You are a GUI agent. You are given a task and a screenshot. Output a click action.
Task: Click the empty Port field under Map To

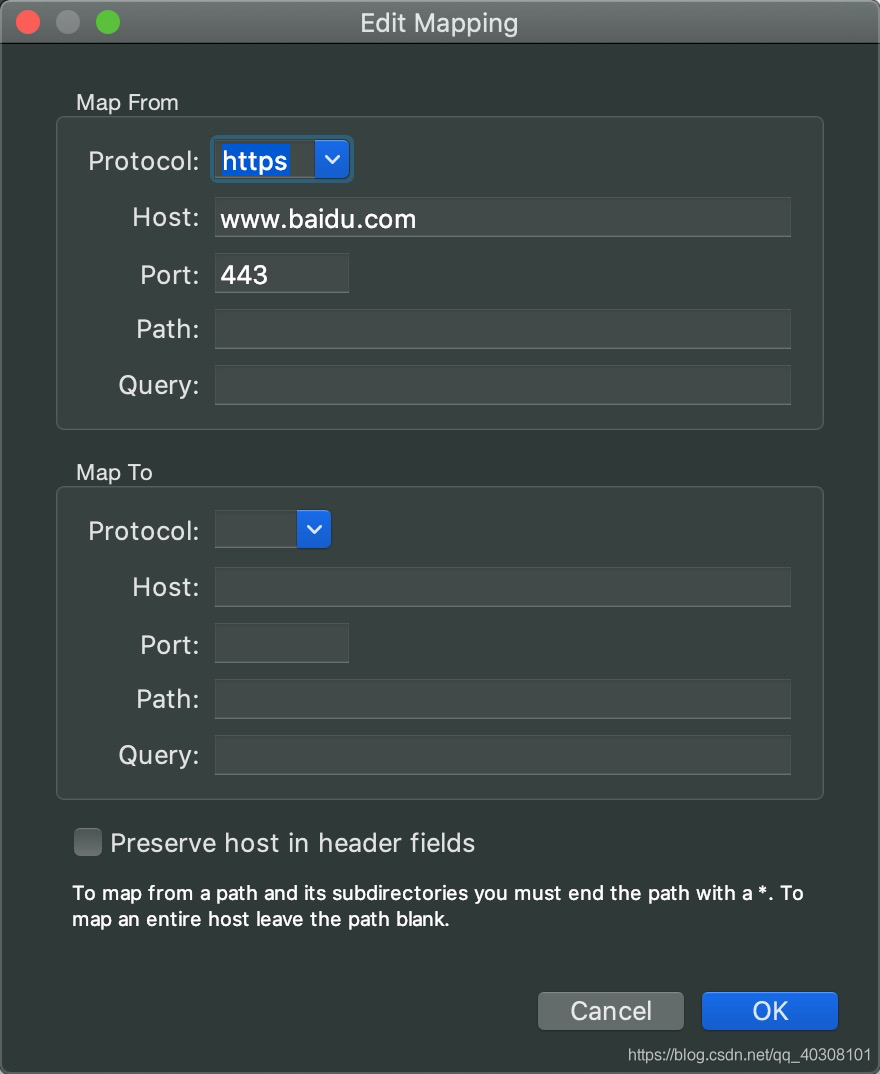click(281, 643)
